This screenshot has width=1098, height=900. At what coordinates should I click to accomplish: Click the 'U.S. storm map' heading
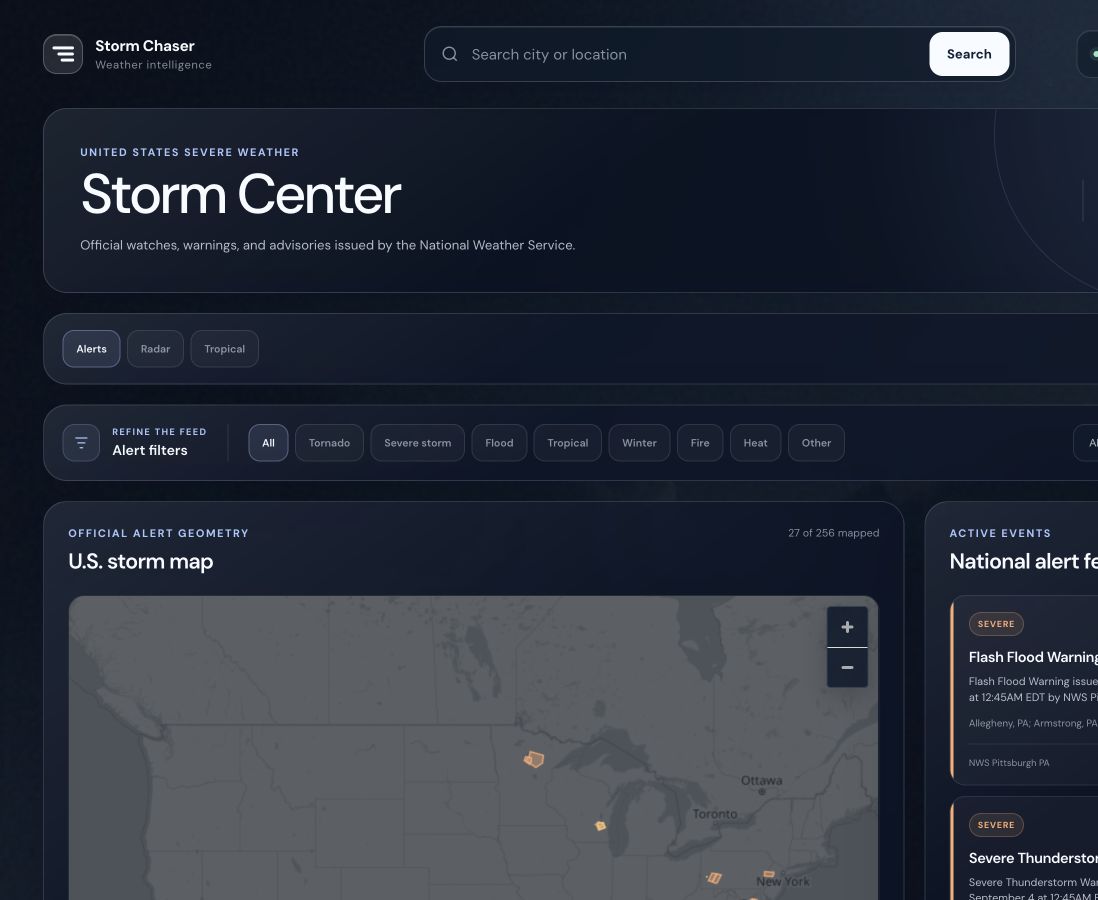click(141, 562)
